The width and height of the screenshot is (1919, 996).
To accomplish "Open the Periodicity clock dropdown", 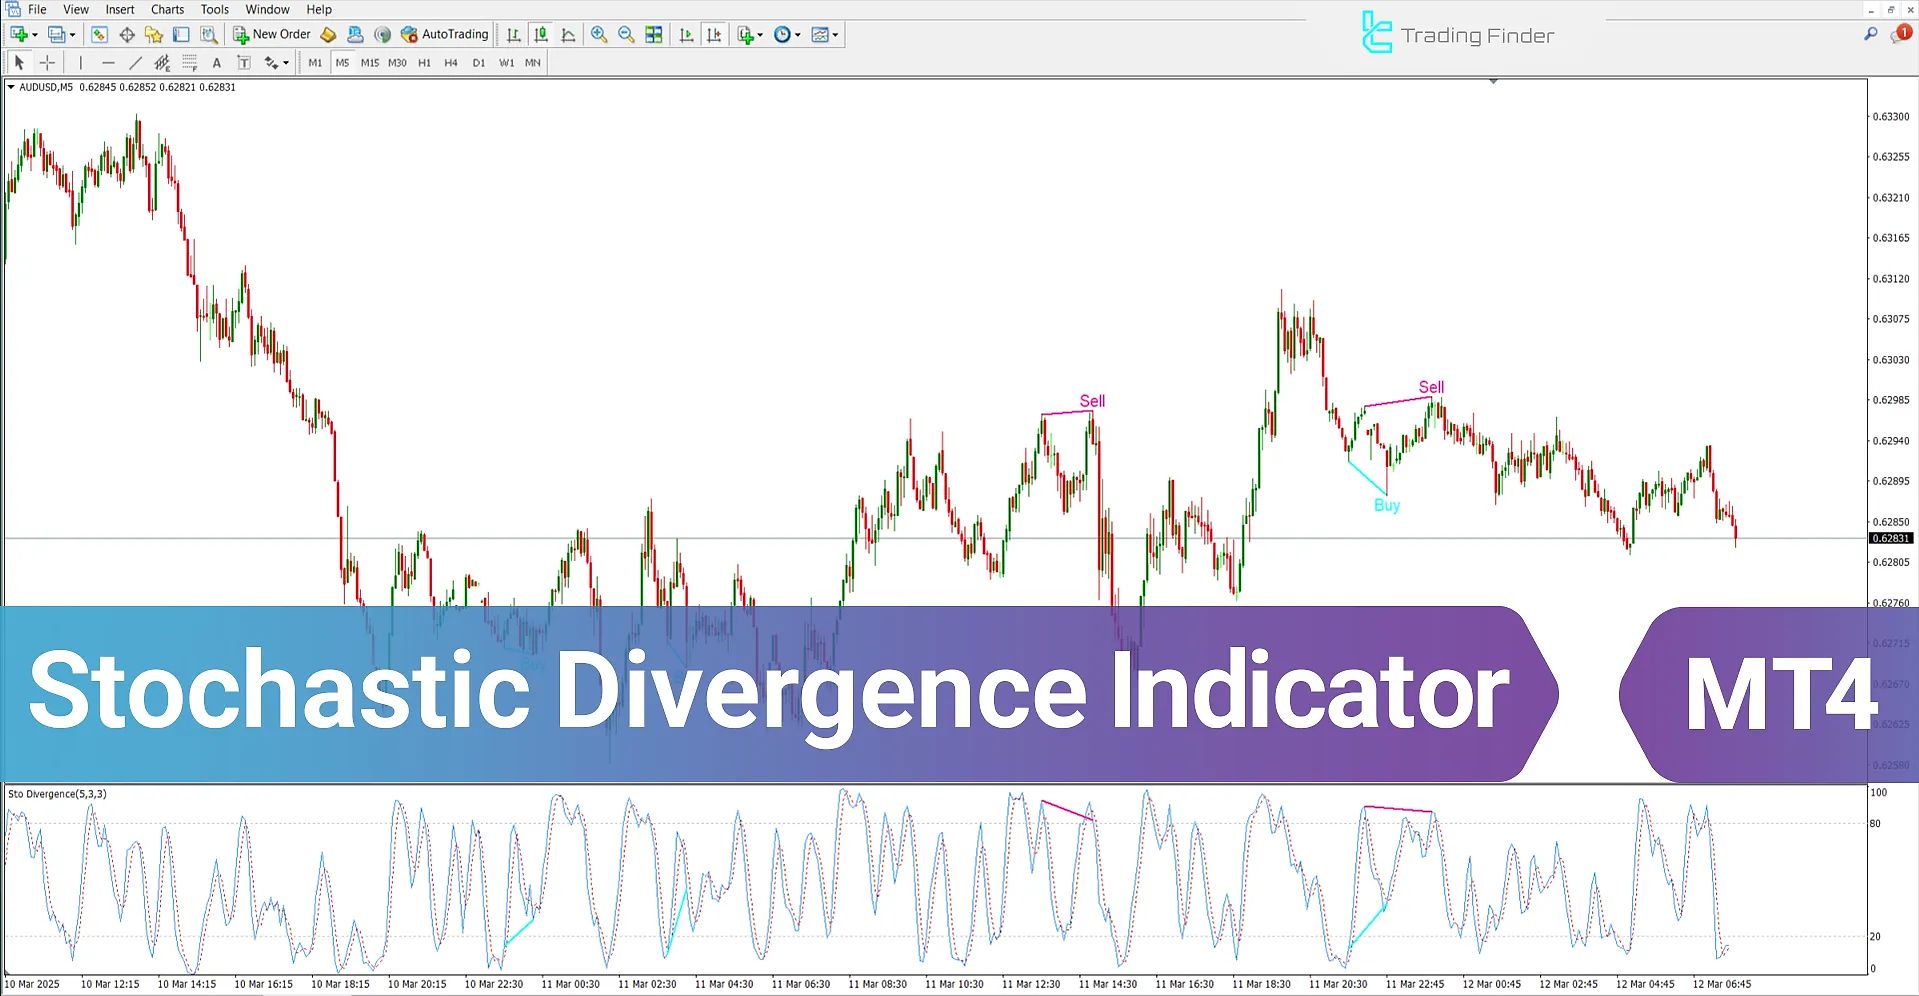I will (x=787, y=35).
